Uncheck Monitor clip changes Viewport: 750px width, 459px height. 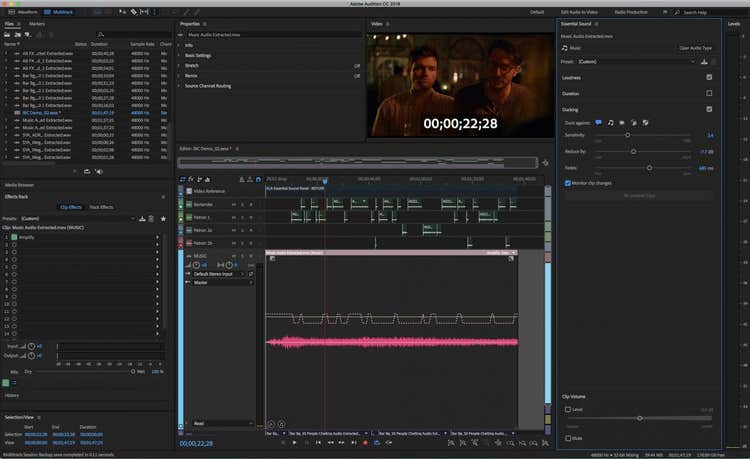coord(567,183)
